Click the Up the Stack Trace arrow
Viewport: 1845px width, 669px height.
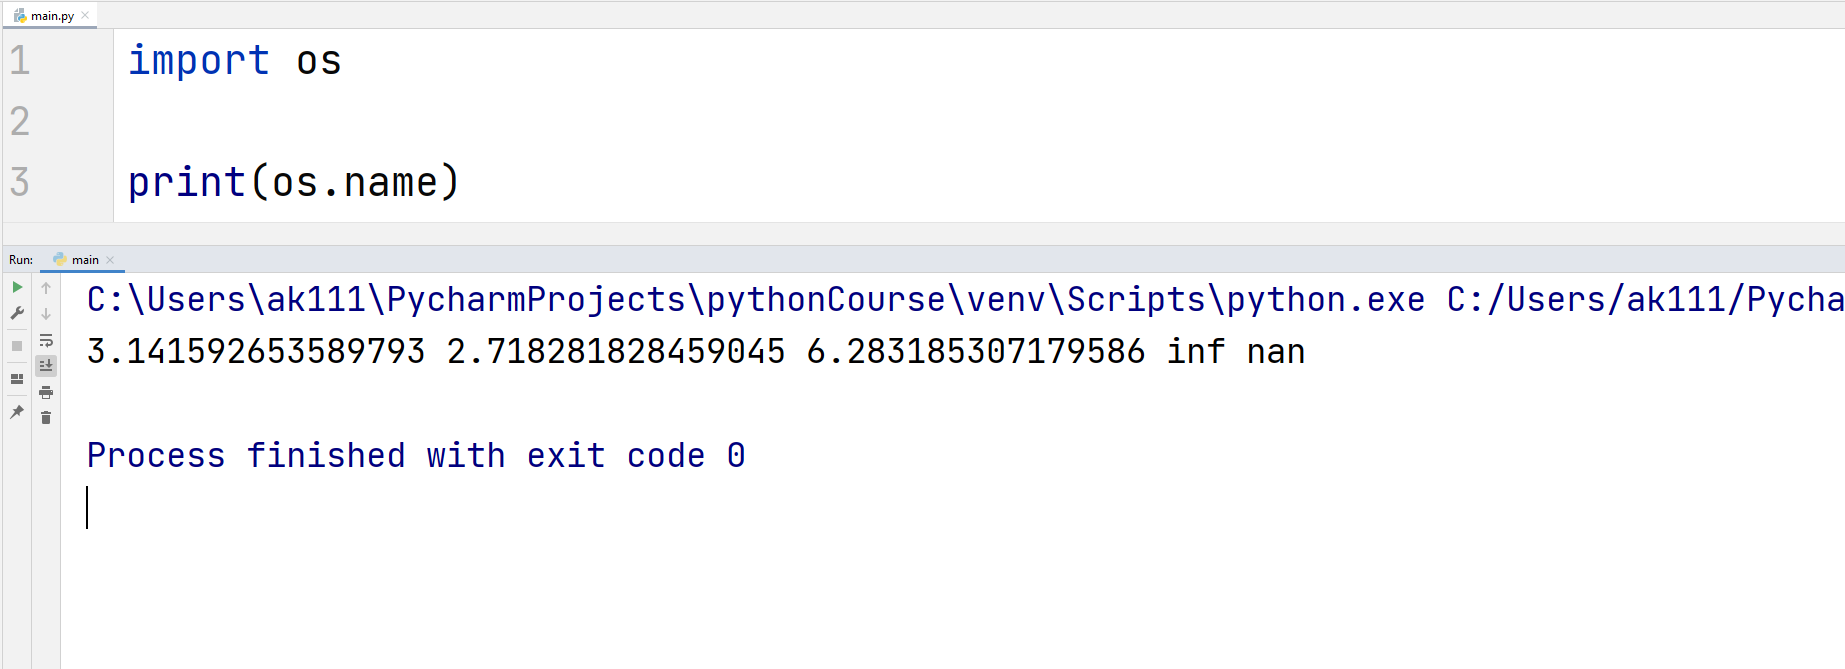(x=46, y=287)
